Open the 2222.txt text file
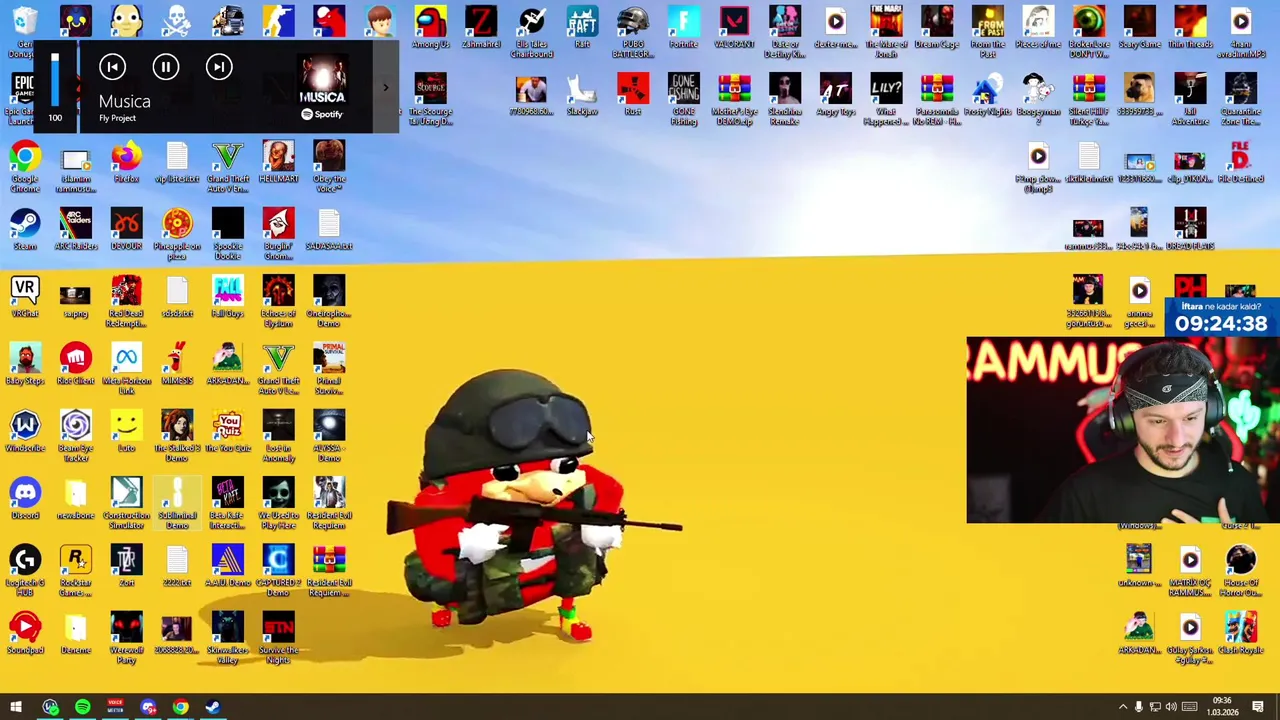The image size is (1280, 720). coord(177,566)
